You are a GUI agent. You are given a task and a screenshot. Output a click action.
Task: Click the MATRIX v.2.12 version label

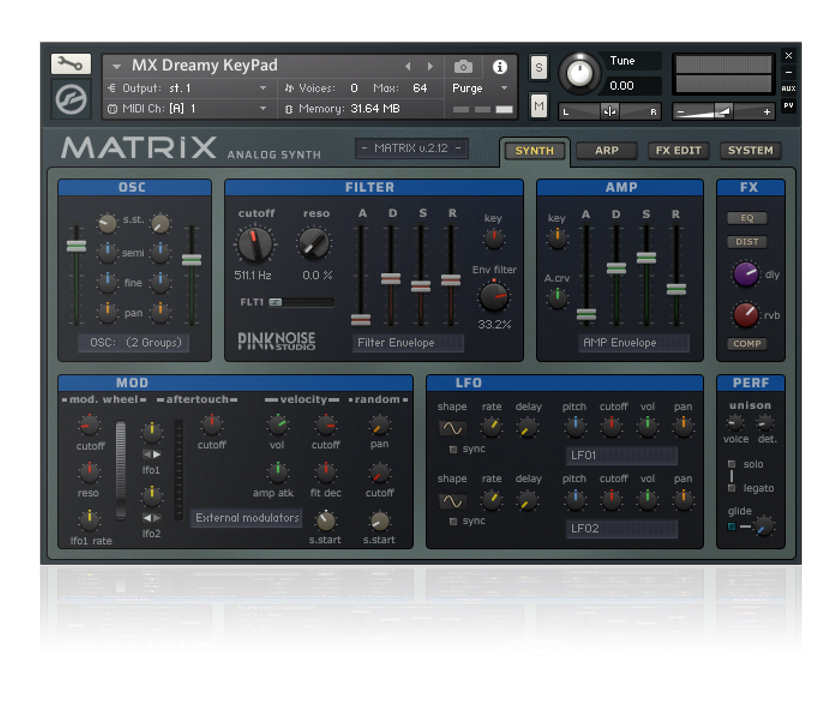[411, 148]
